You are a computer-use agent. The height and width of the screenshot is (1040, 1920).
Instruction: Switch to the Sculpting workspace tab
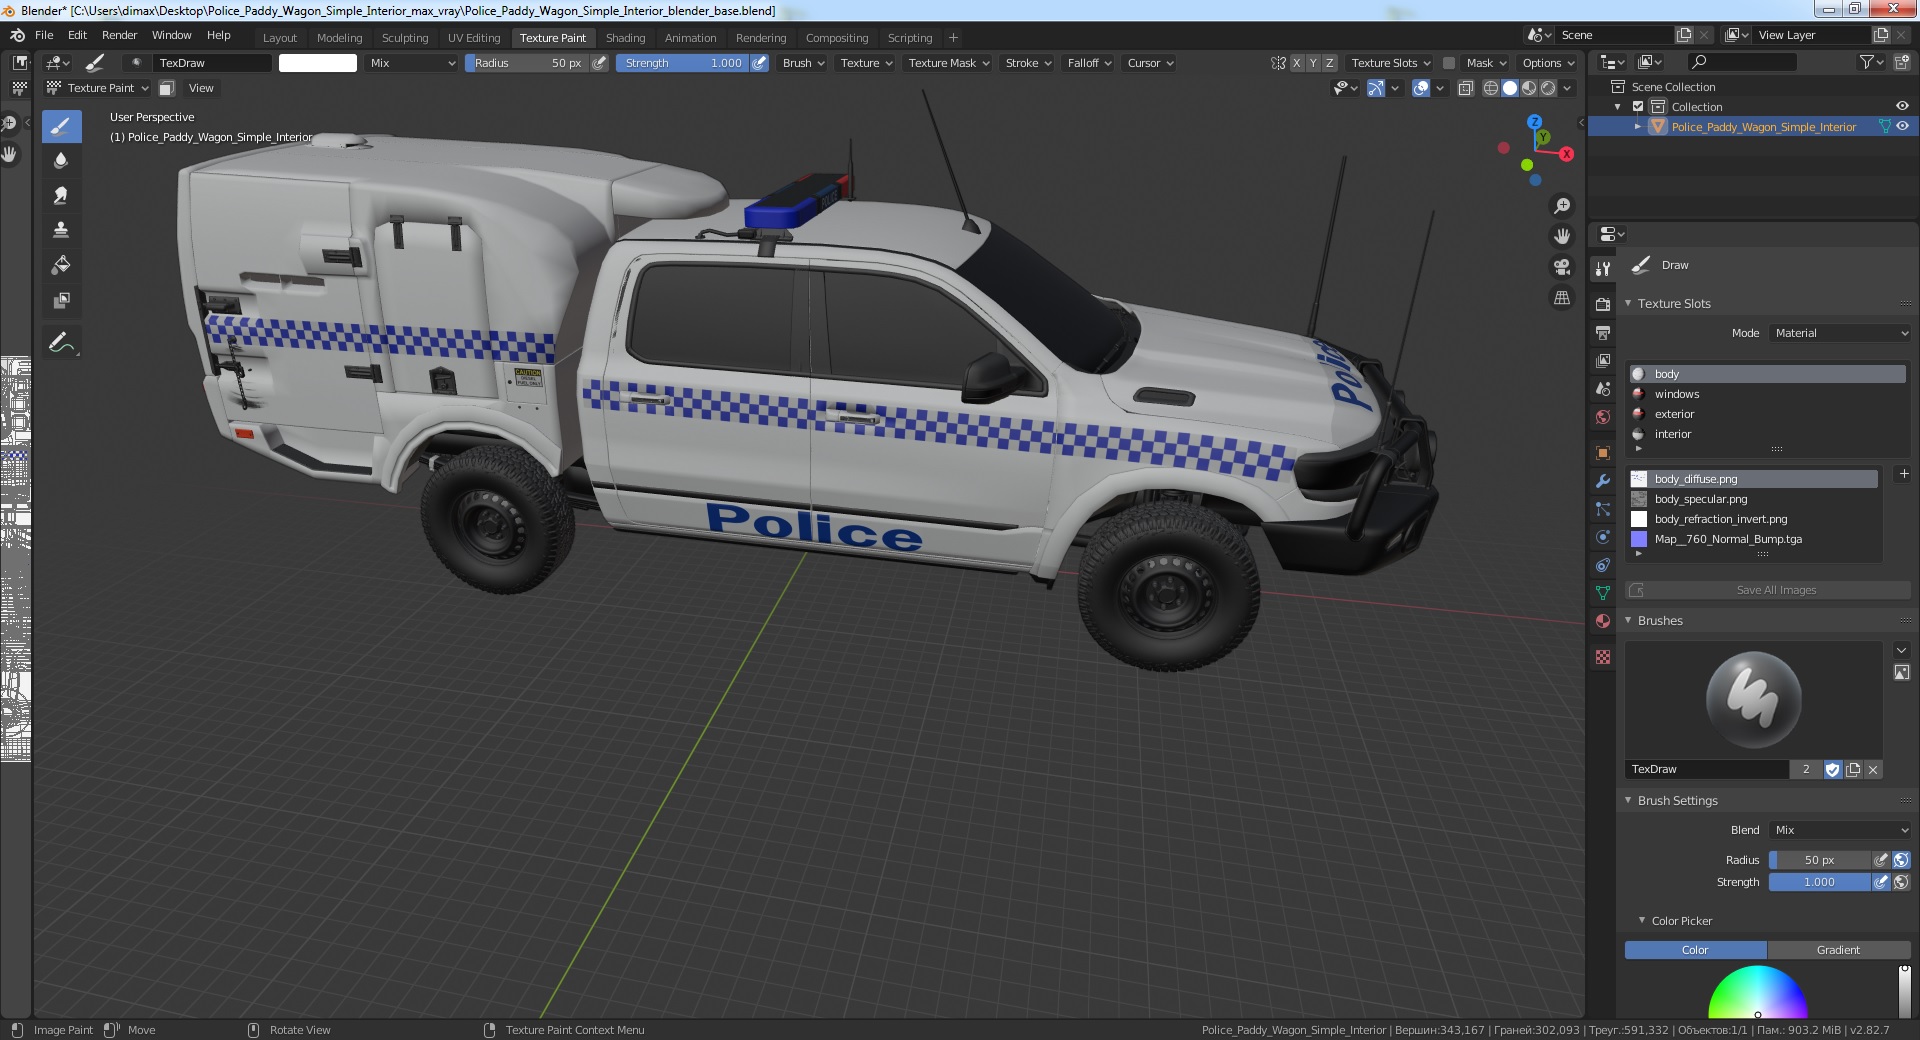(405, 38)
